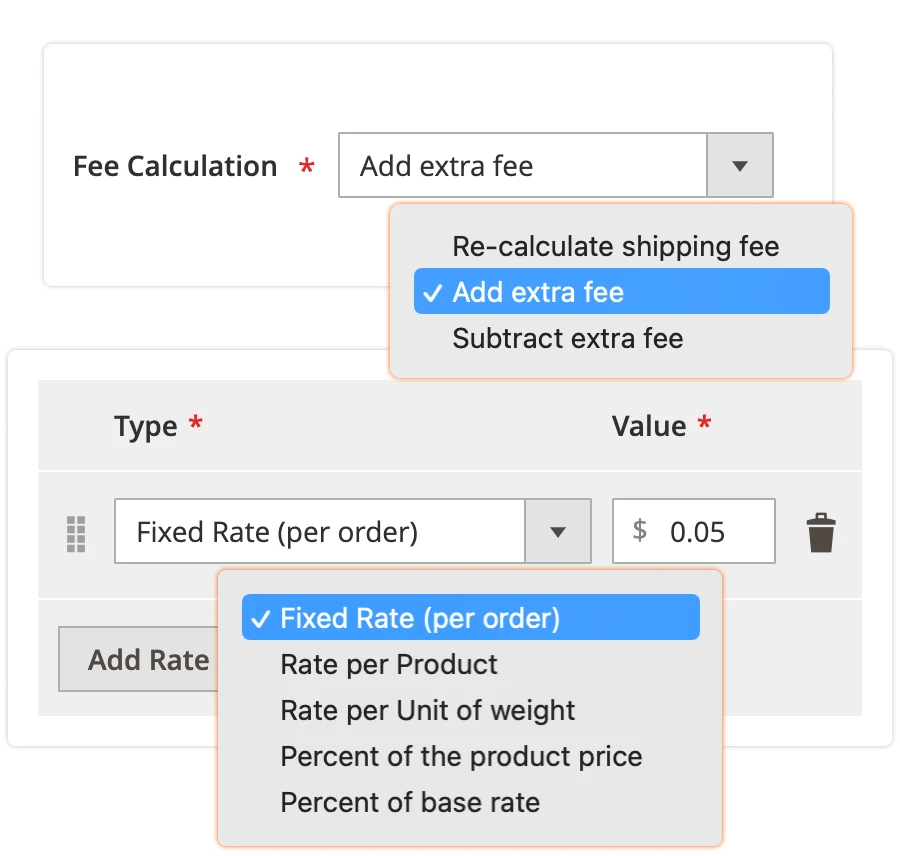Choose Rate per Unit of weight
The height and width of the screenshot is (856, 900).
tap(426, 710)
